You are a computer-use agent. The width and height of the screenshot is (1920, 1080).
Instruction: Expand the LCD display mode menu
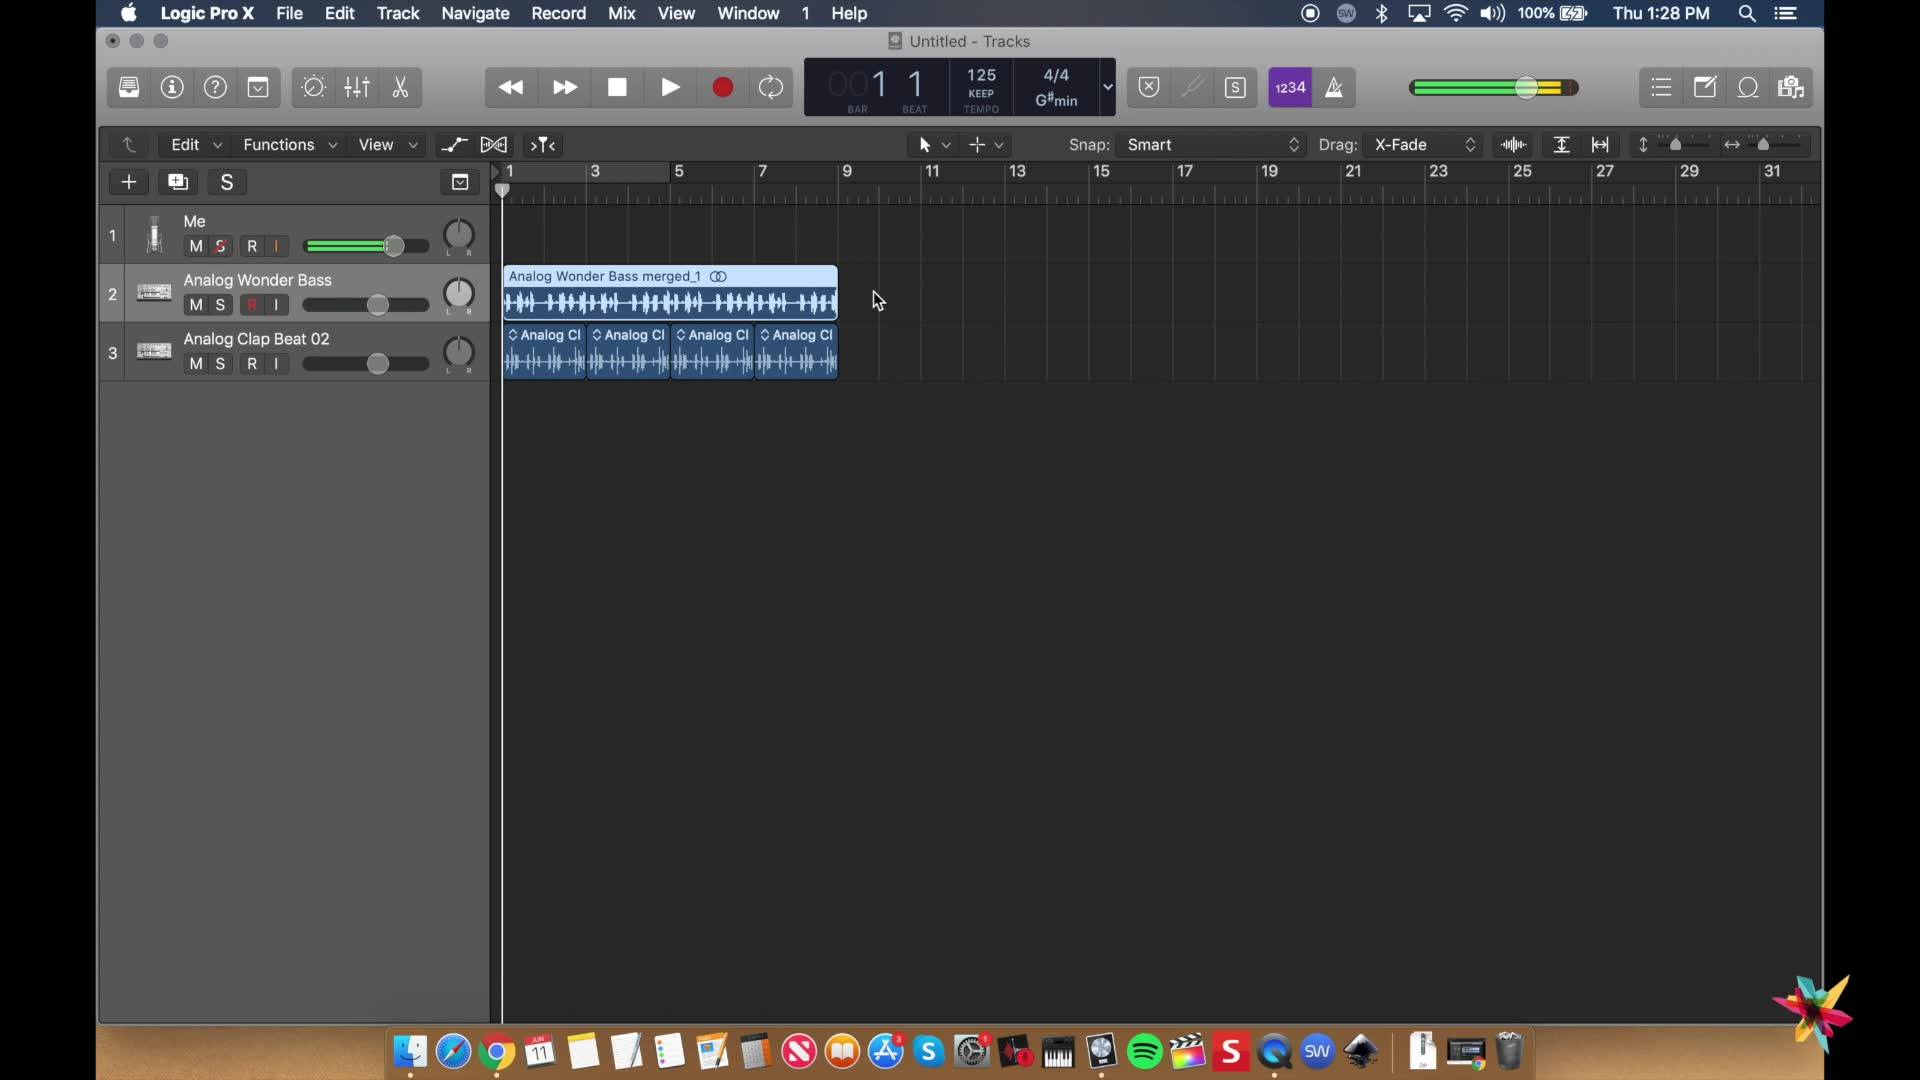(x=1107, y=87)
